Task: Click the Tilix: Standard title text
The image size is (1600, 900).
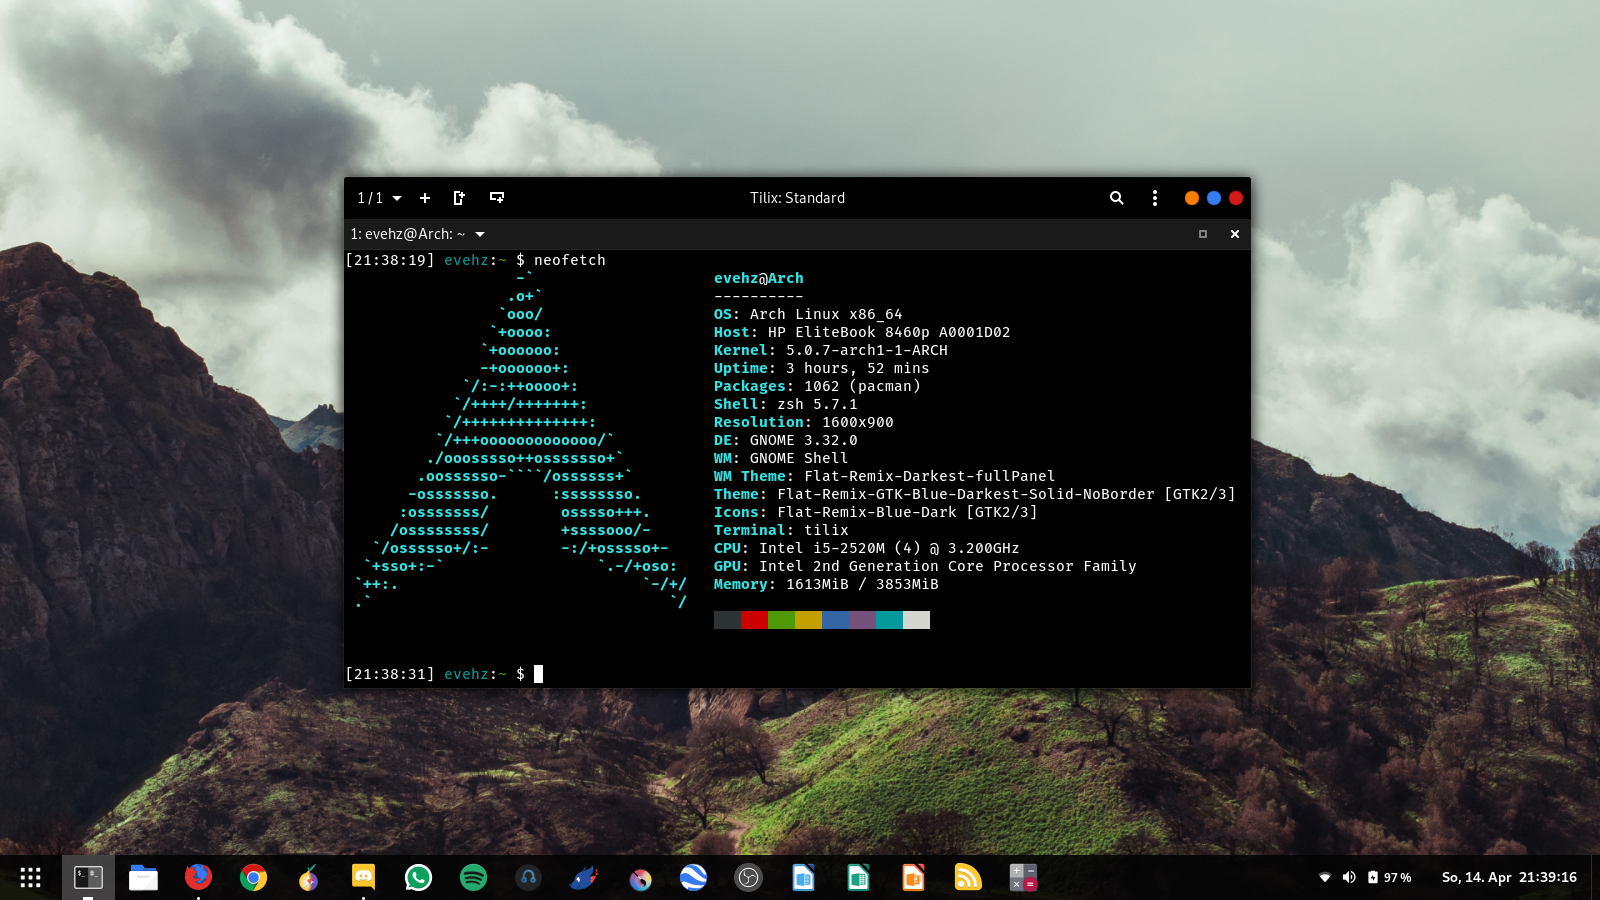Action: point(798,198)
